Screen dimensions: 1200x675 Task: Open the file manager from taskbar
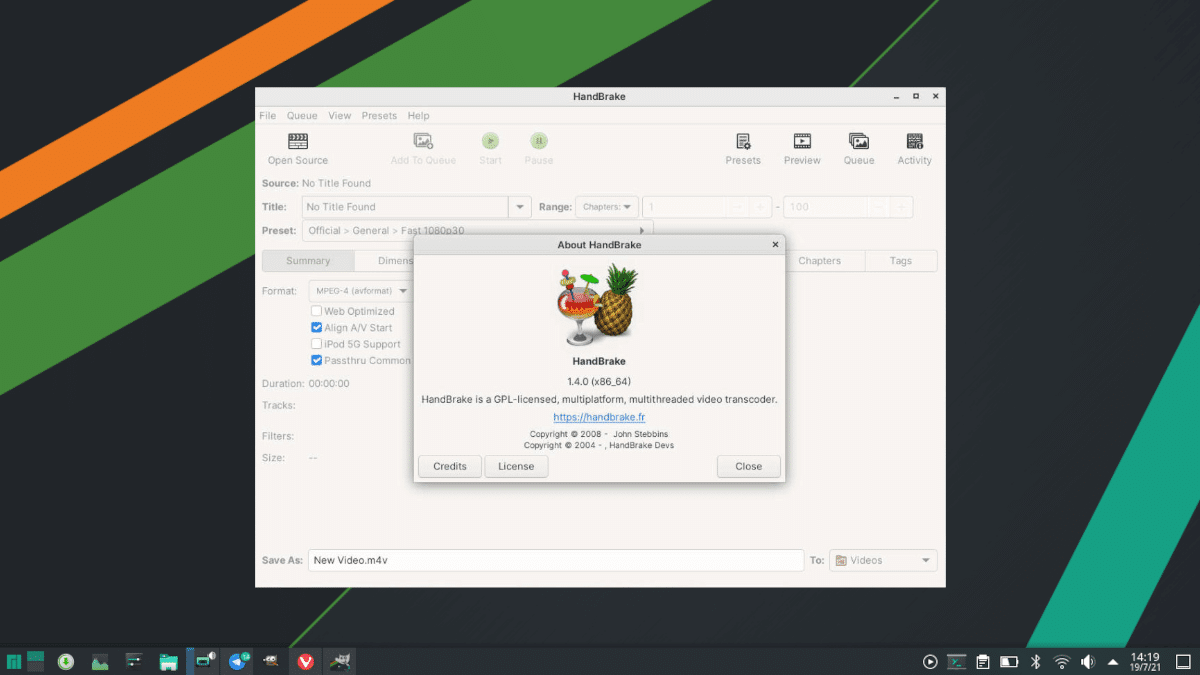[169, 661]
